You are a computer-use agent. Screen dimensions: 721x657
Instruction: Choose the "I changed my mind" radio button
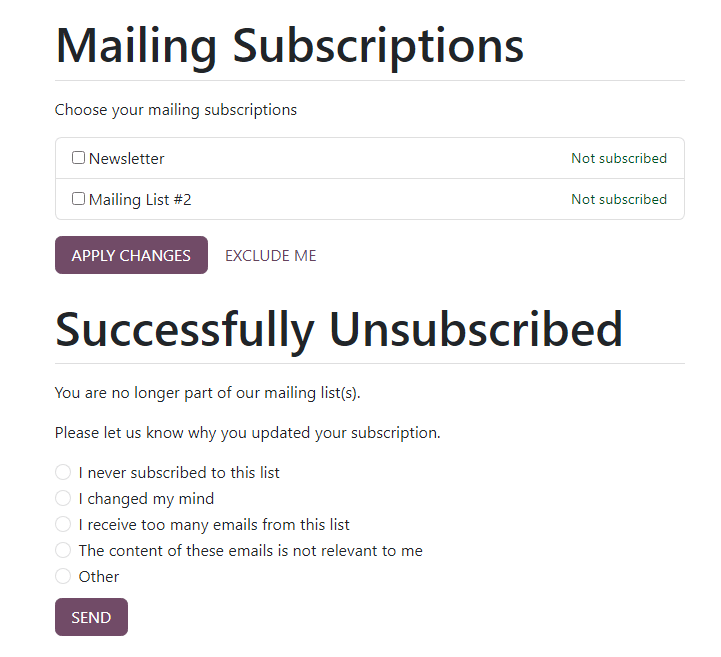click(x=63, y=498)
